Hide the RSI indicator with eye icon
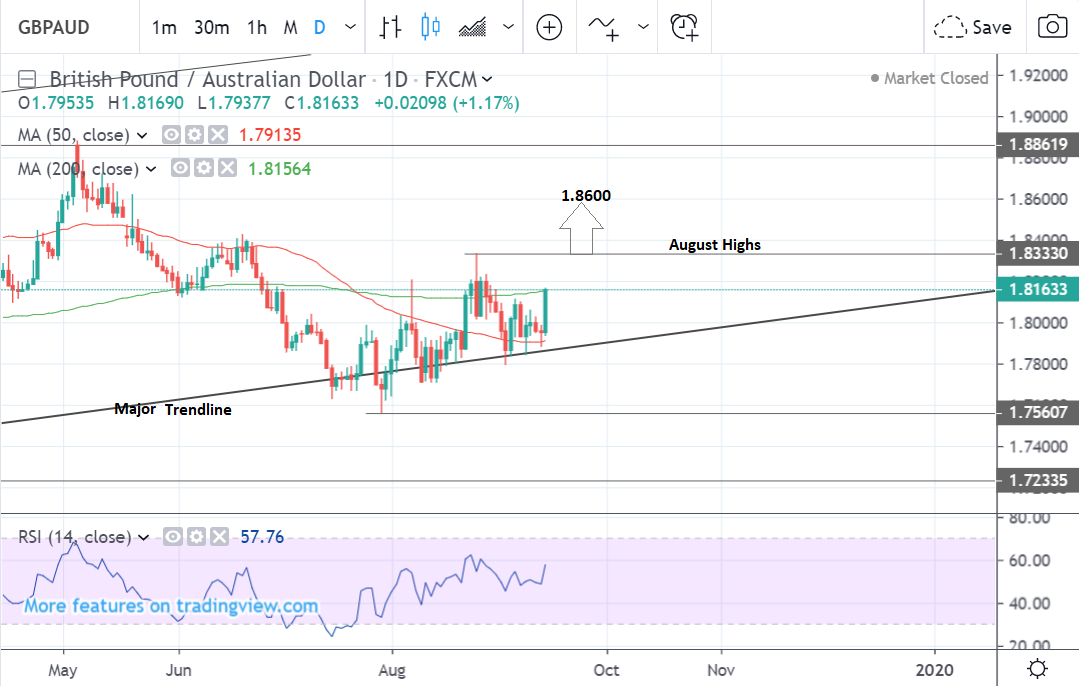The image size is (1081, 690). (x=172, y=536)
